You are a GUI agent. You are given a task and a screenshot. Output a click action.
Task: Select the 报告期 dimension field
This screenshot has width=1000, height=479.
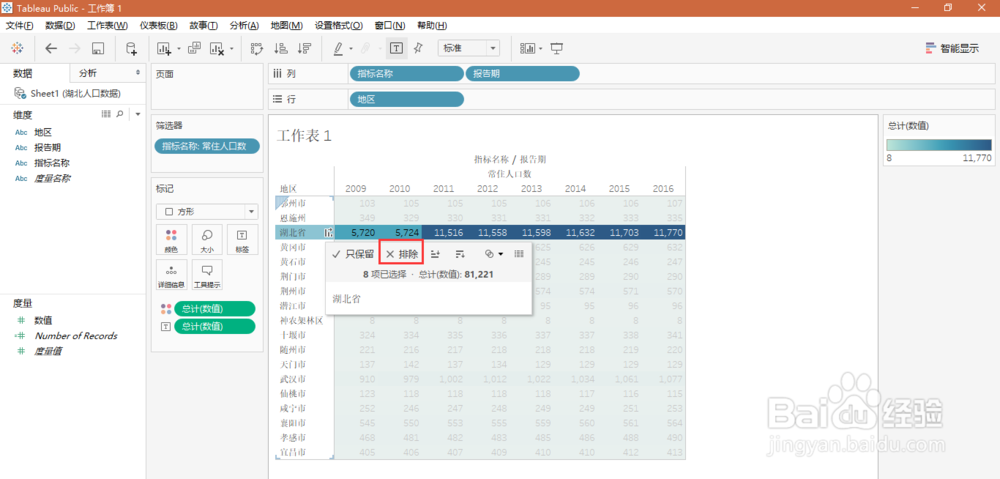(47, 147)
